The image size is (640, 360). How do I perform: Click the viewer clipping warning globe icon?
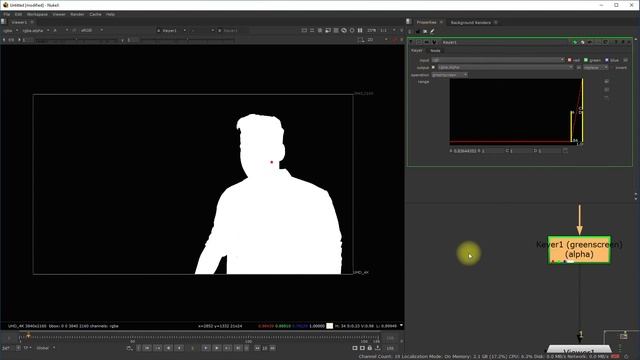pos(344,30)
